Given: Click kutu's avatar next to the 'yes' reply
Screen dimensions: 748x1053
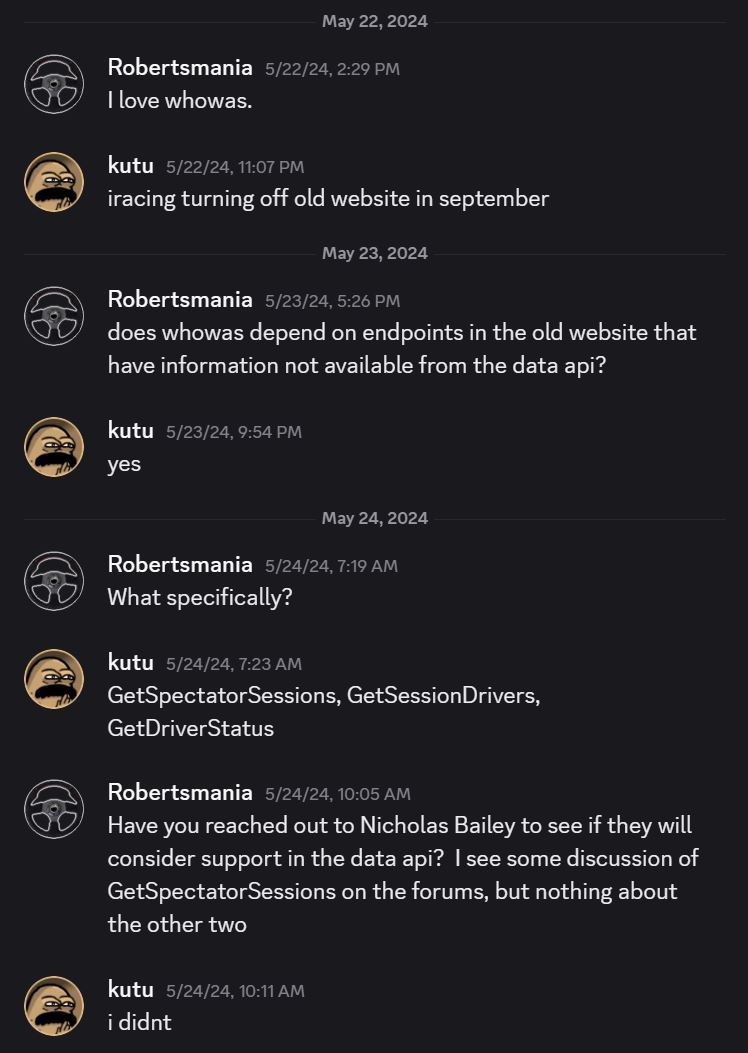Looking at the screenshot, I should click(x=54, y=447).
